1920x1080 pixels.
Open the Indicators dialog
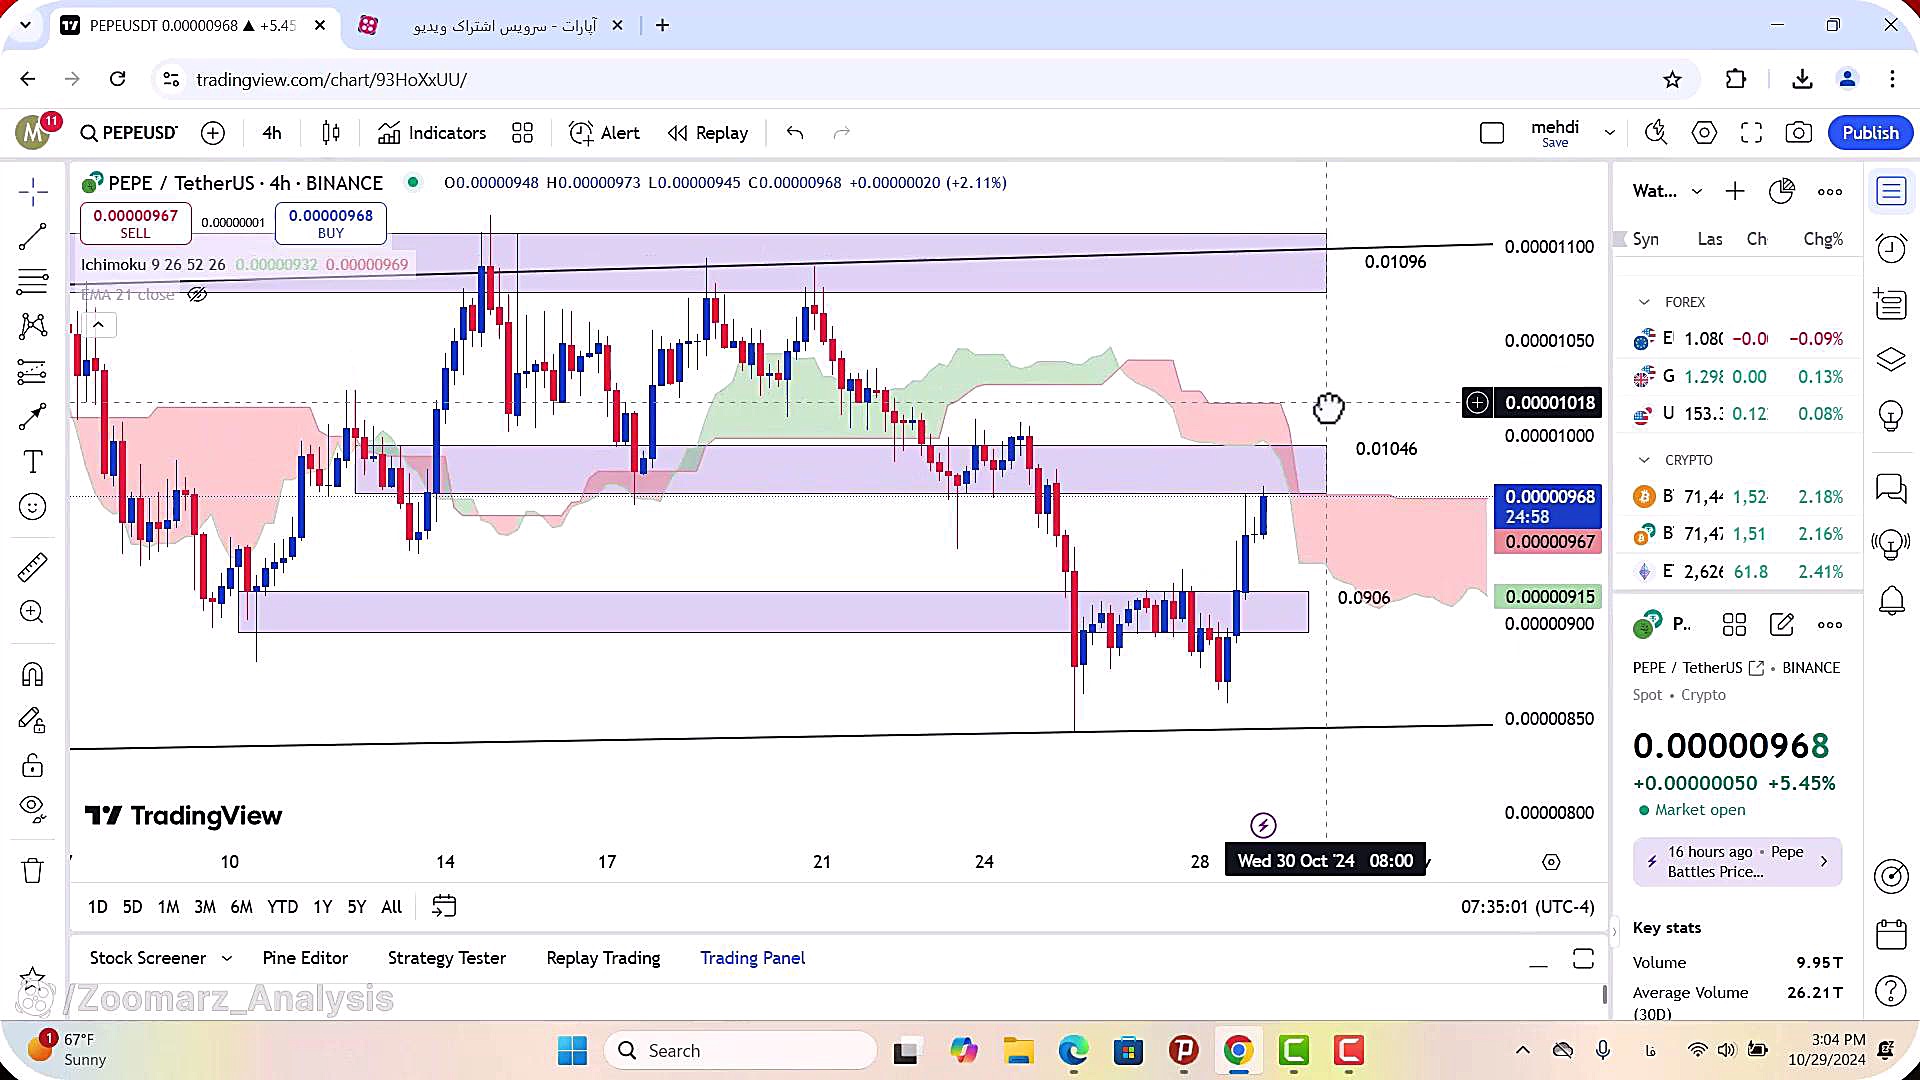point(432,133)
